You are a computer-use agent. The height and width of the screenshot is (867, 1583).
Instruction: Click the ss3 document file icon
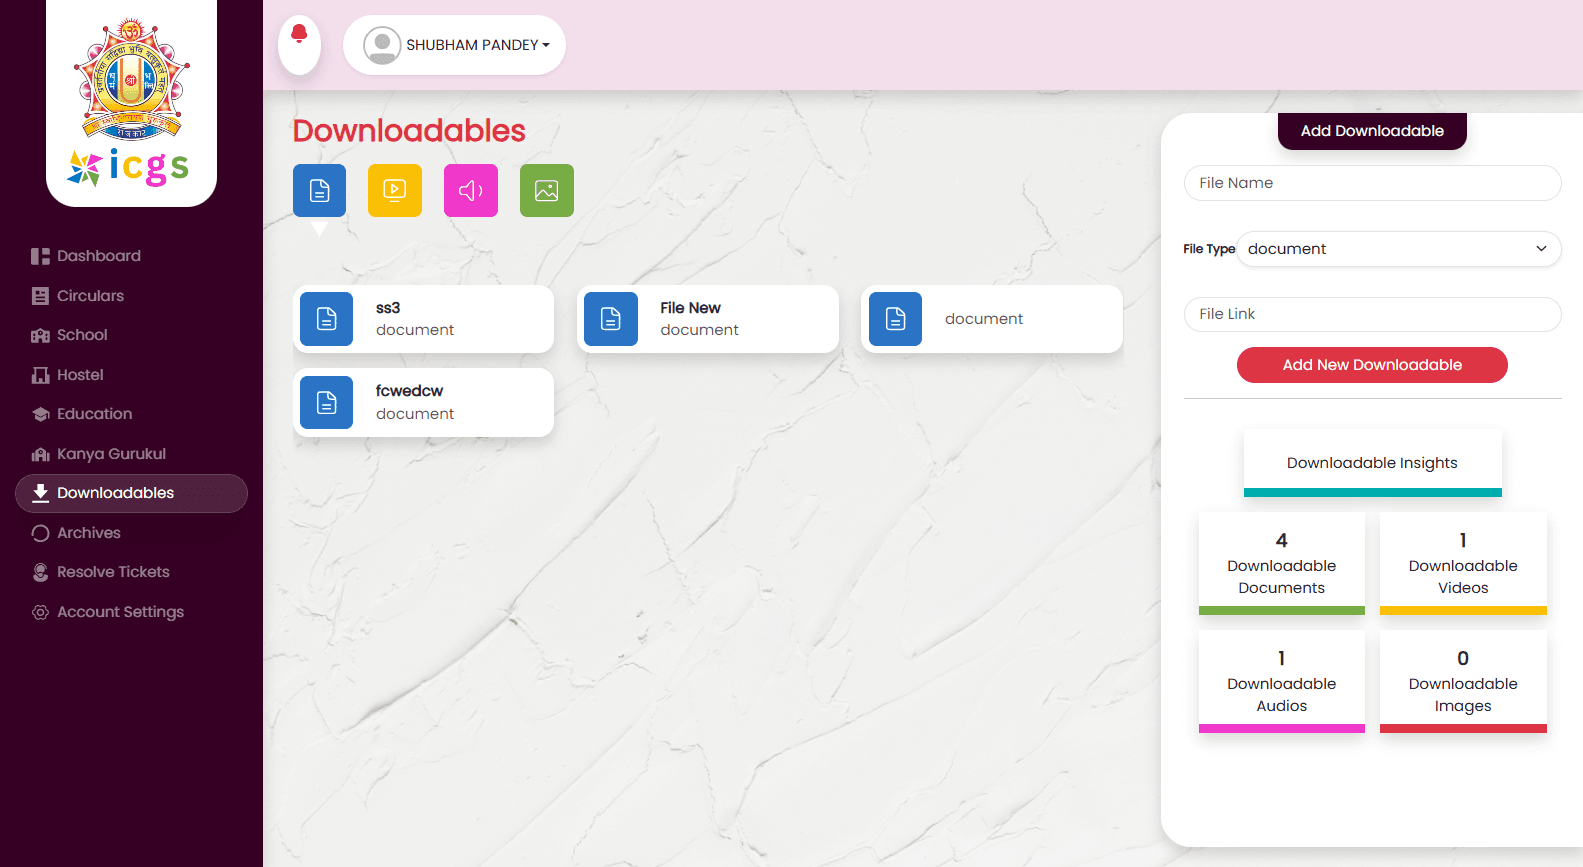pos(327,319)
